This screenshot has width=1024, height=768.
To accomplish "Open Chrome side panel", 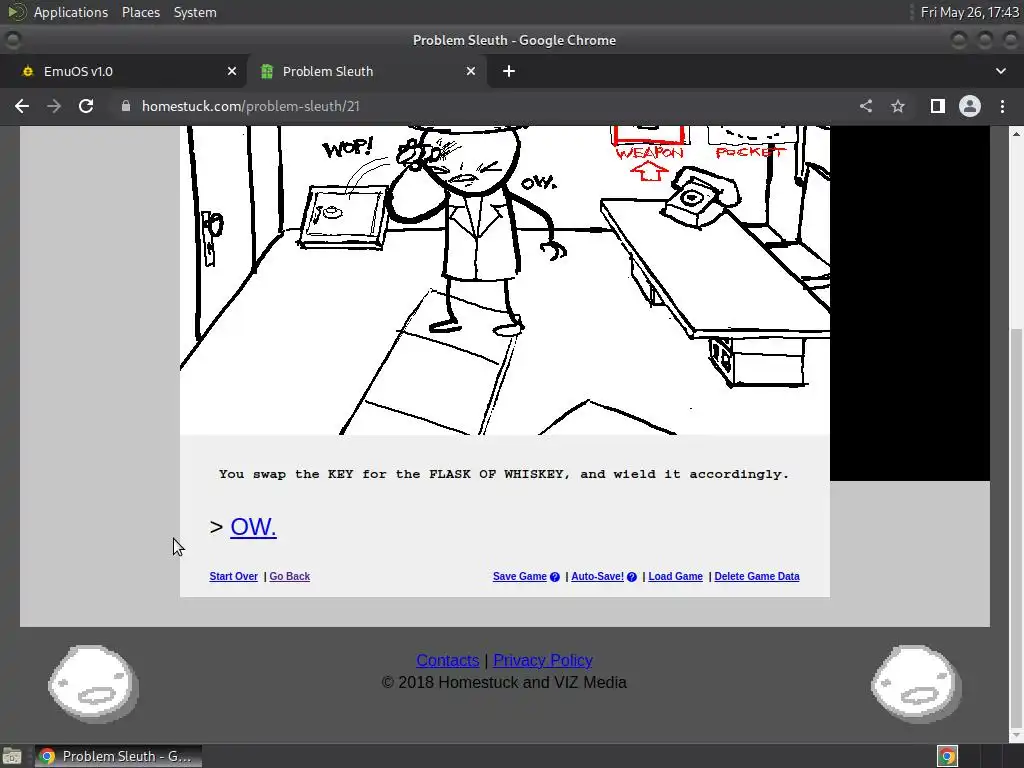I will tap(938, 106).
